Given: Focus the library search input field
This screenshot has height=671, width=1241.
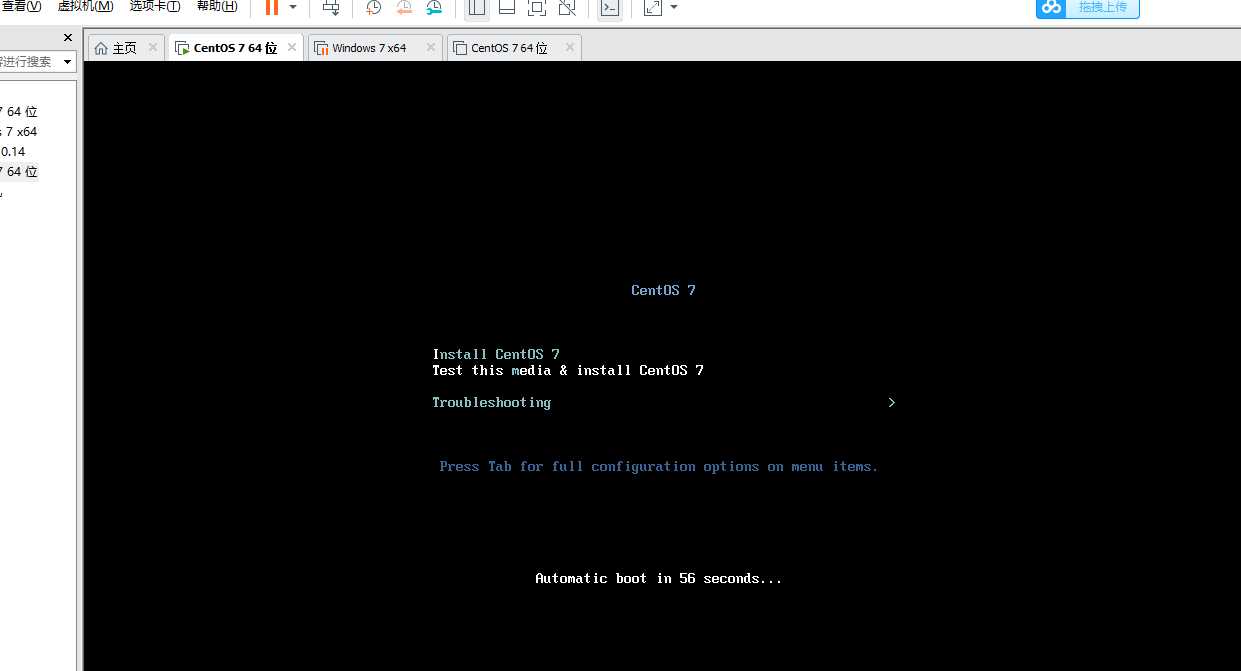Looking at the screenshot, I should point(28,62).
